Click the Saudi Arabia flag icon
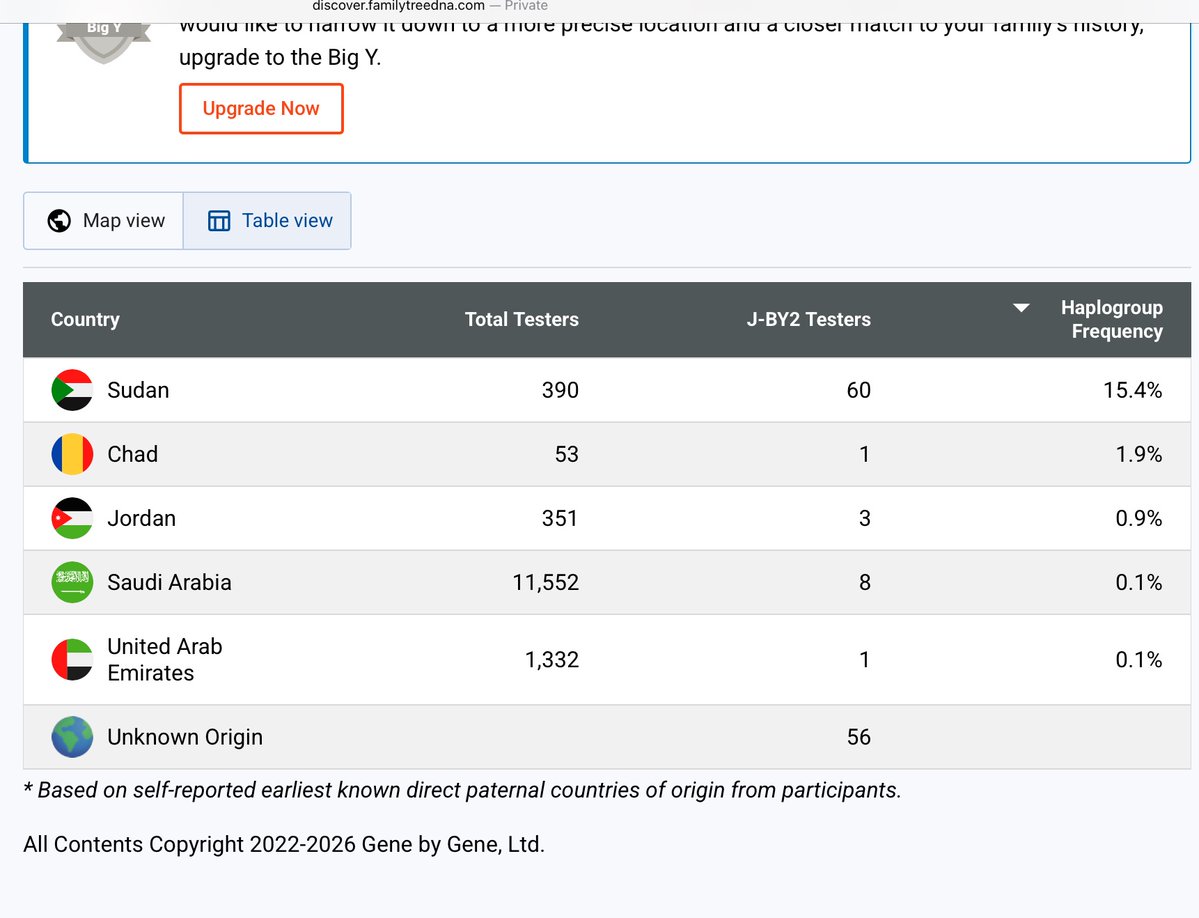Viewport: 1199px width, 918px height. coord(72,582)
